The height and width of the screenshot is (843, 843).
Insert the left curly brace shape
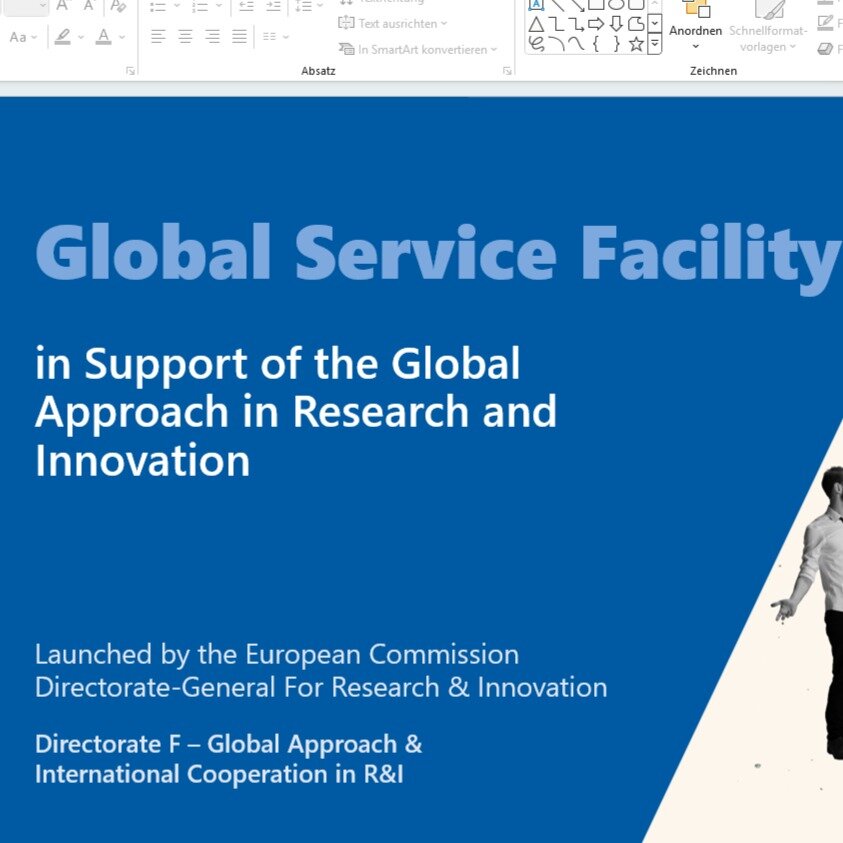coord(596,44)
